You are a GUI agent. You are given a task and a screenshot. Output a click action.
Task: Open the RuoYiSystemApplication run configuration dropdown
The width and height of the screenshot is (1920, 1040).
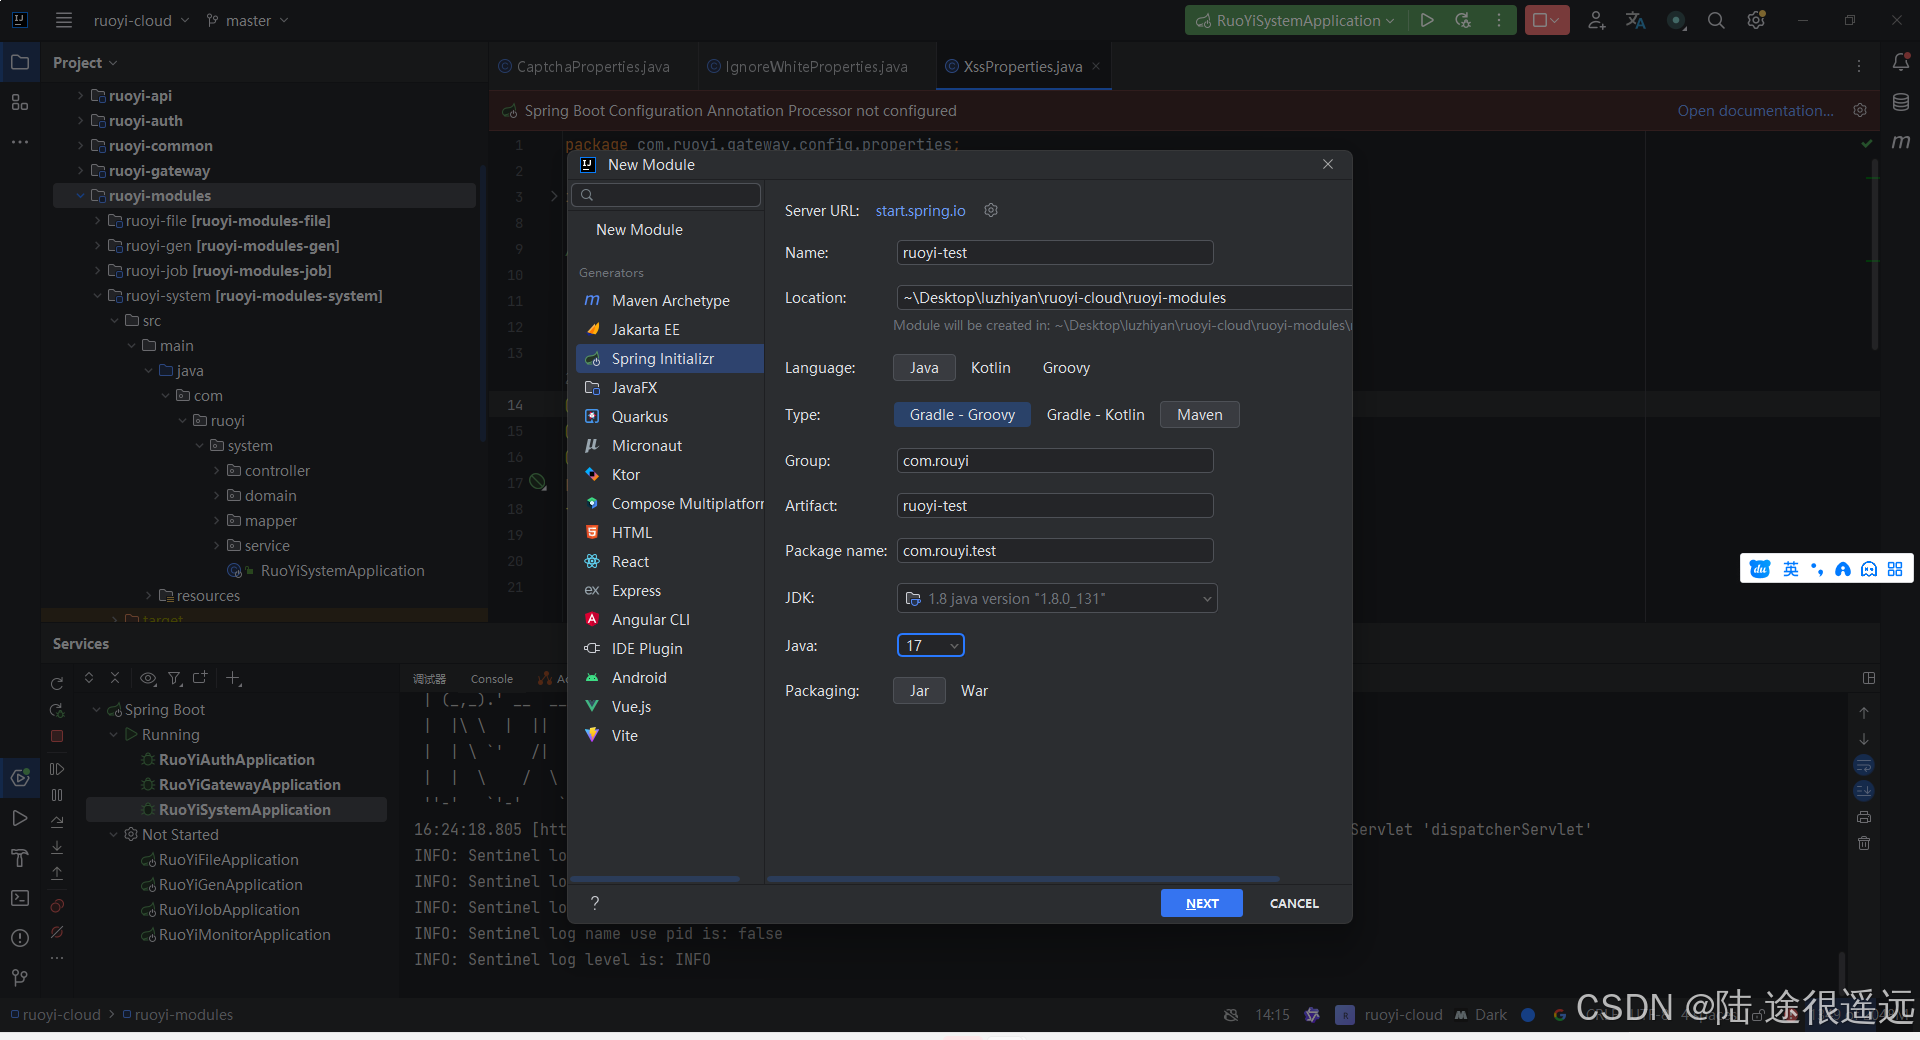coord(1295,20)
